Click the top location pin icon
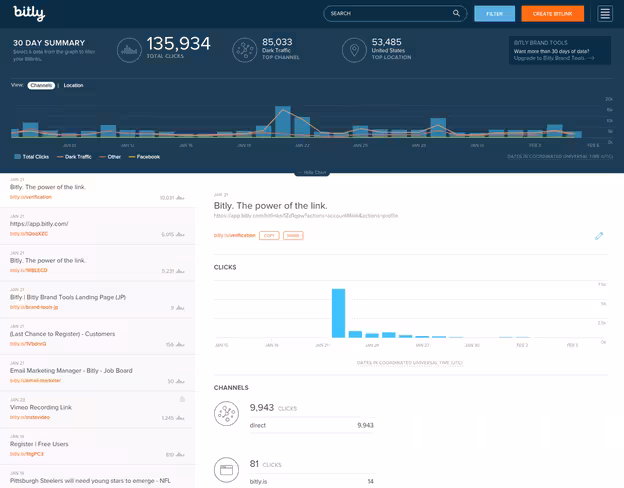The image size is (624, 488). 354,50
